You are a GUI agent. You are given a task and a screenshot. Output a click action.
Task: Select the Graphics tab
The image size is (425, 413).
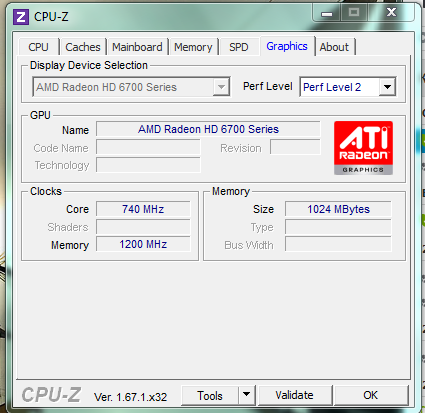coord(287,46)
